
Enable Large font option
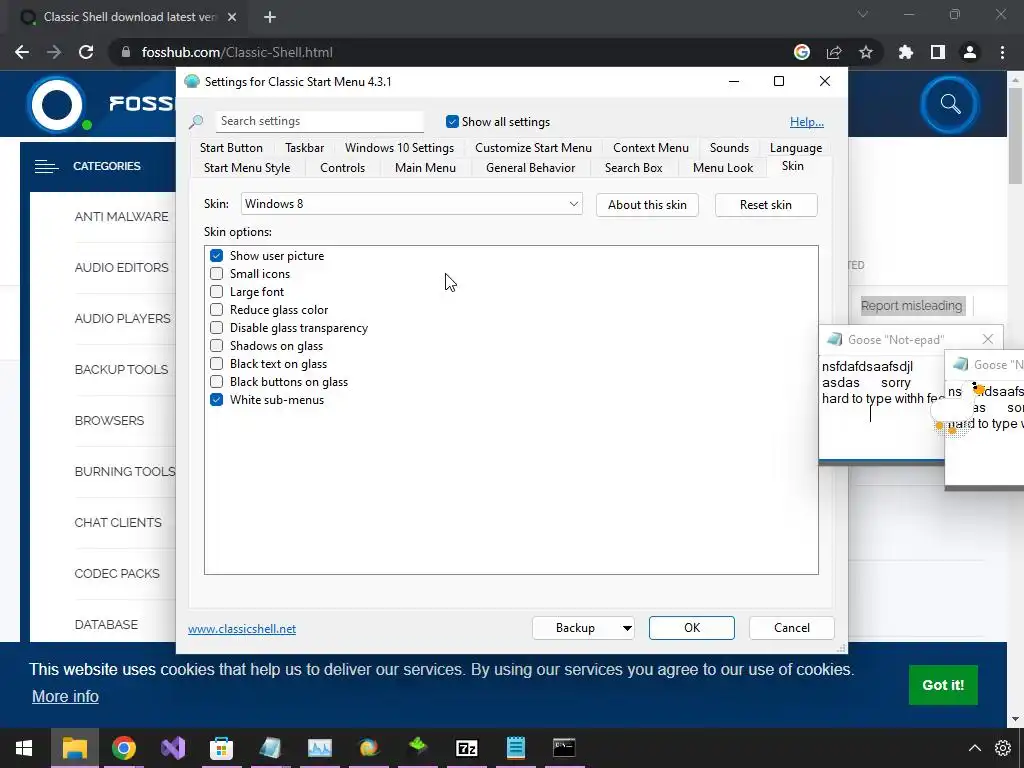(216, 292)
